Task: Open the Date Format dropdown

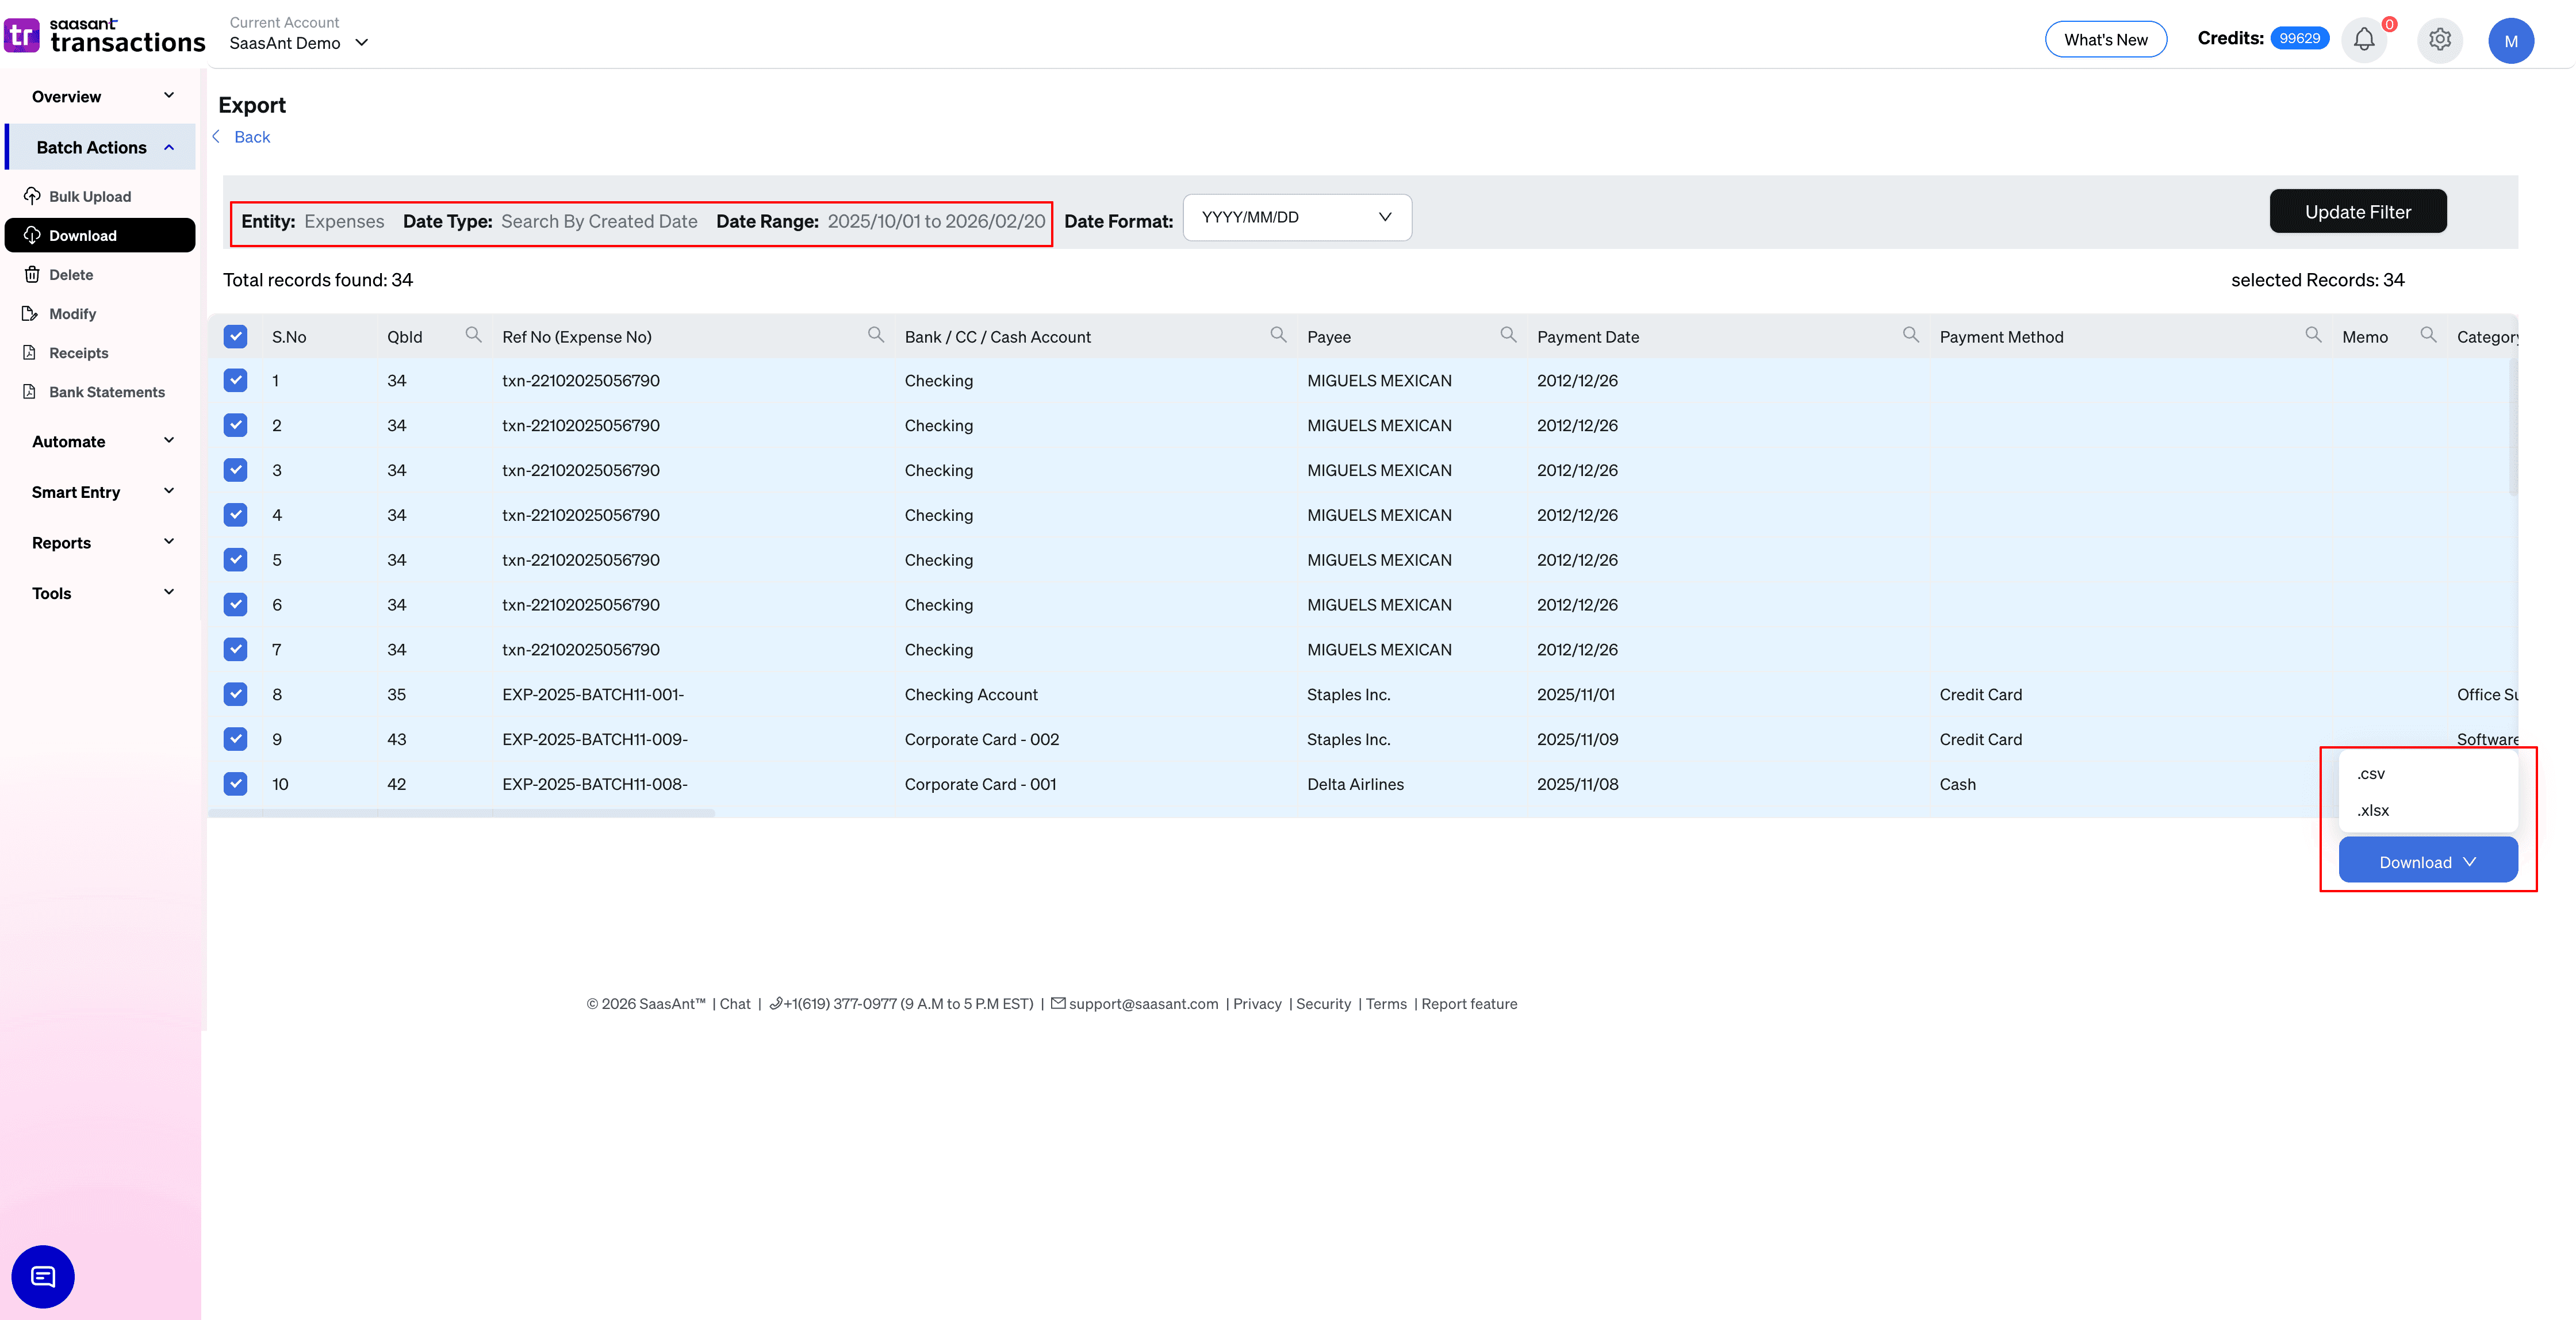Action: click(x=1296, y=217)
